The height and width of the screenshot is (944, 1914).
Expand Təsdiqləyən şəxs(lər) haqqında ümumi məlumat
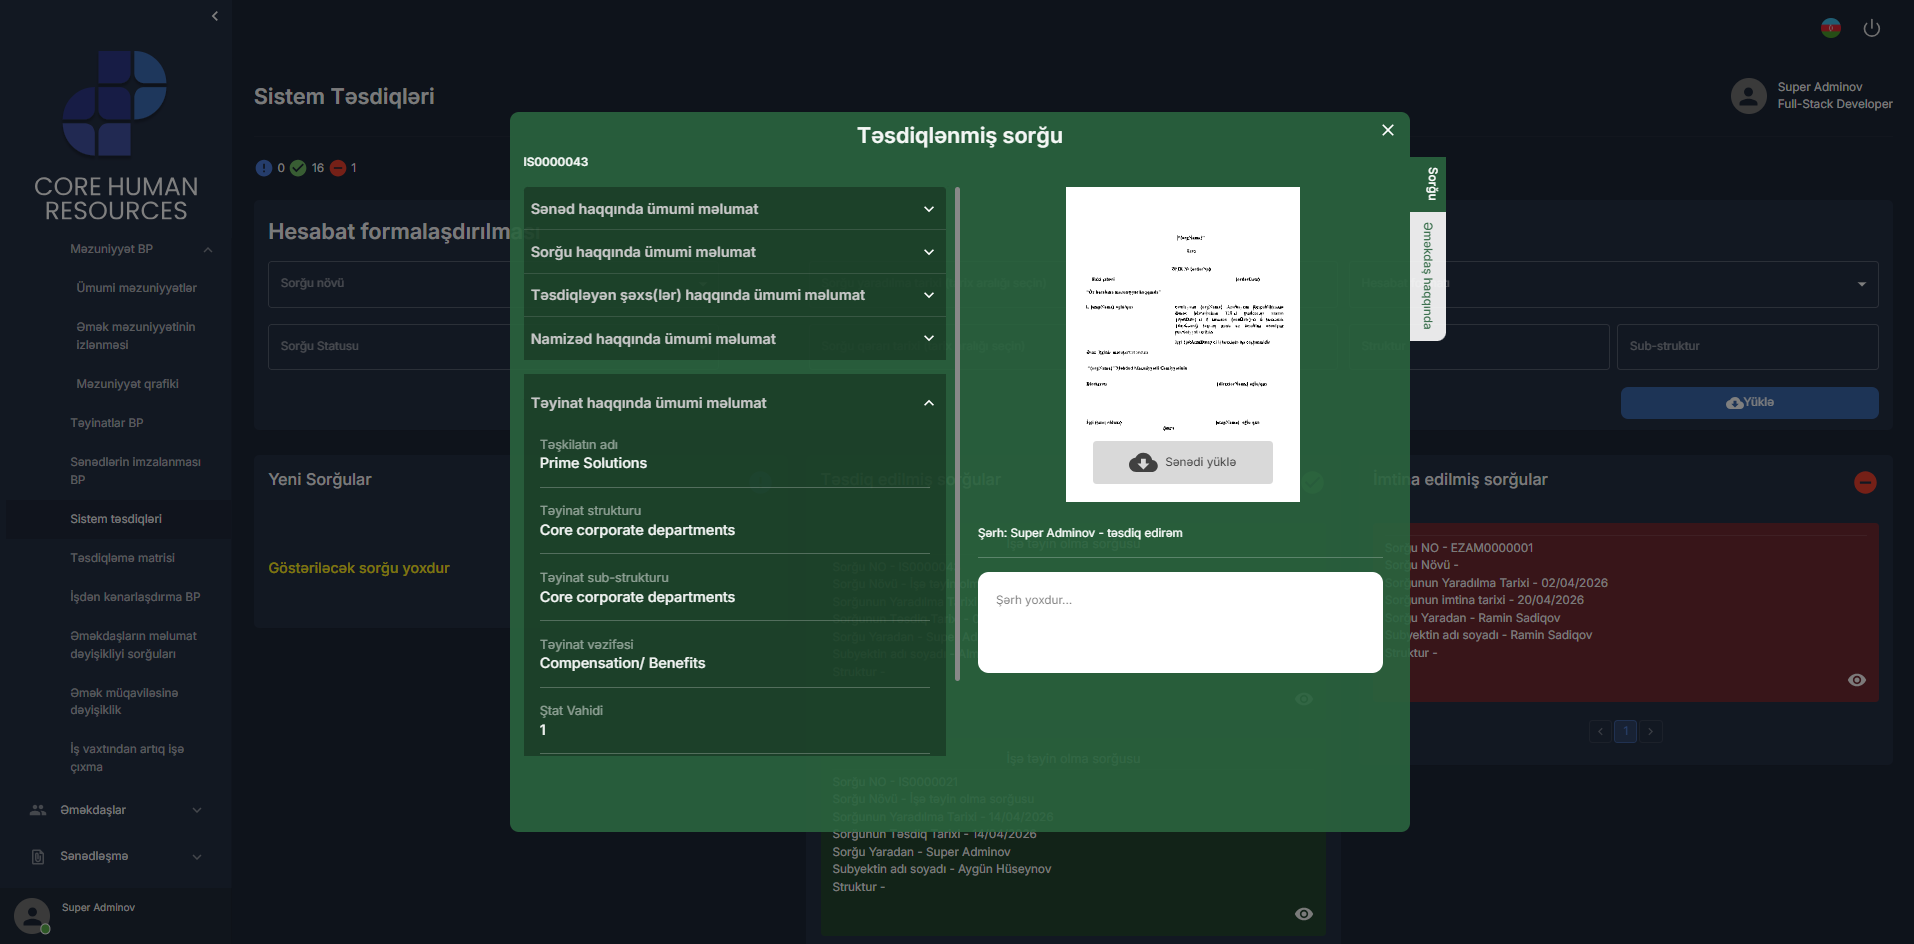735,295
